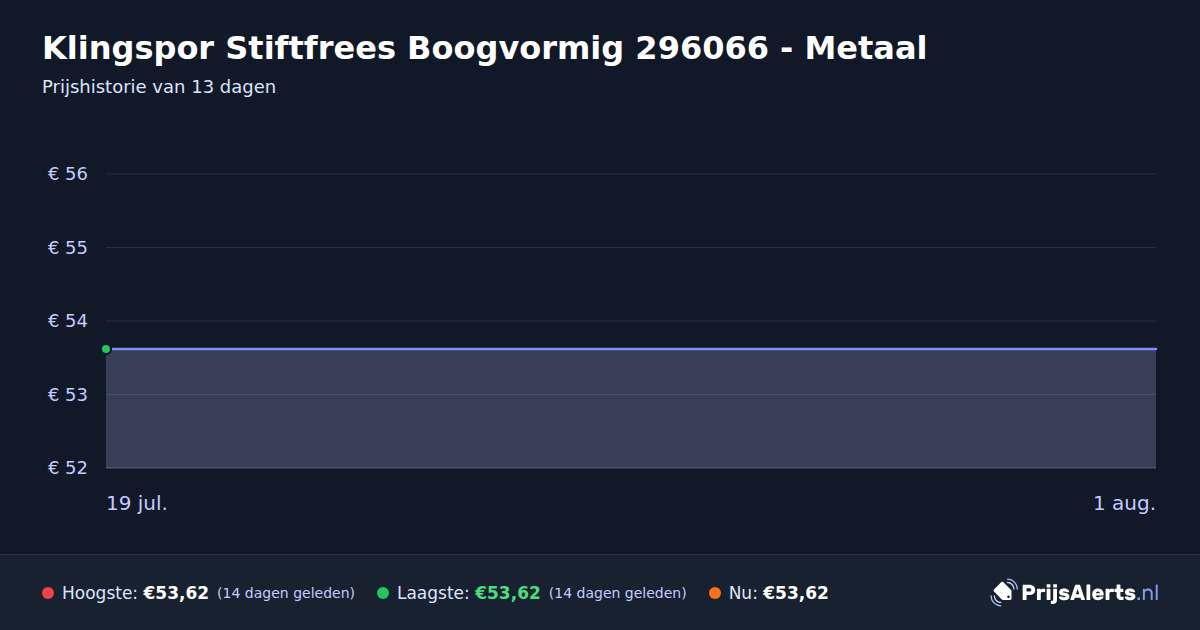Click the € 56 axis label
The width and height of the screenshot is (1200, 630).
coord(68,174)
